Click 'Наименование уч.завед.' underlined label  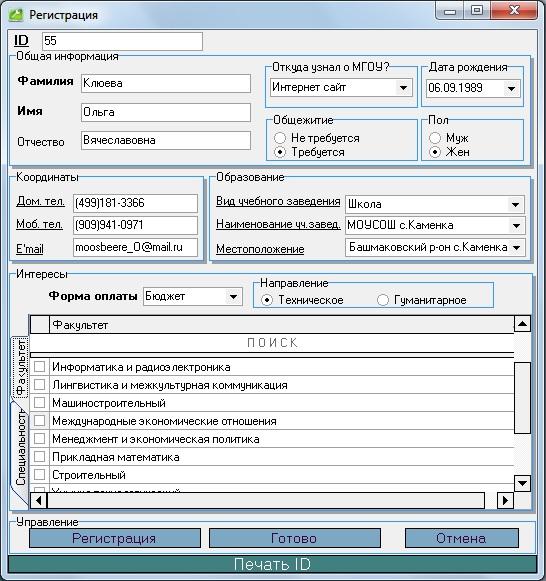[278, 224]
